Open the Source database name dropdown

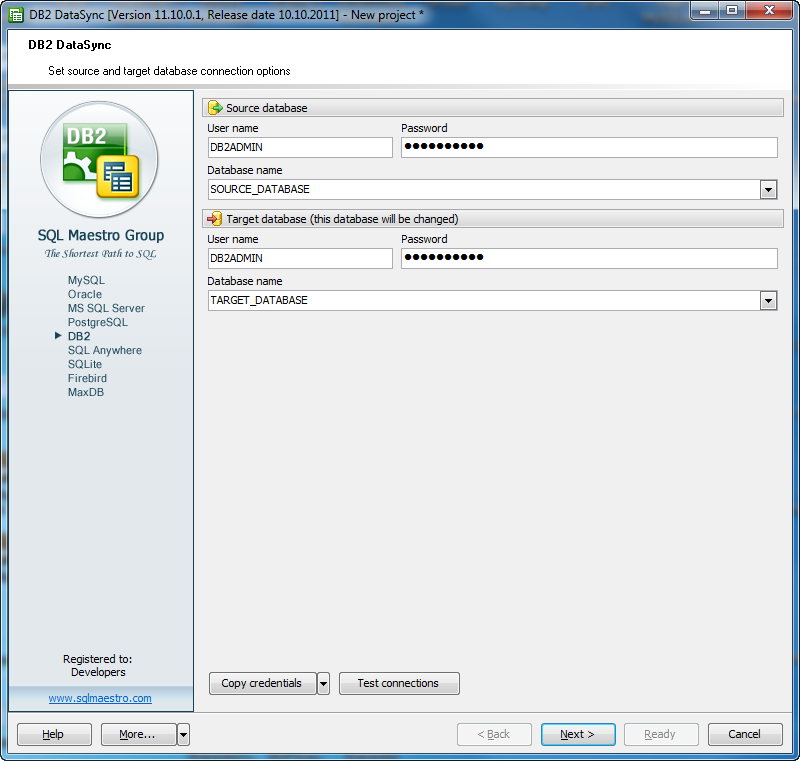pyautogui.click(x=769, y=189)
